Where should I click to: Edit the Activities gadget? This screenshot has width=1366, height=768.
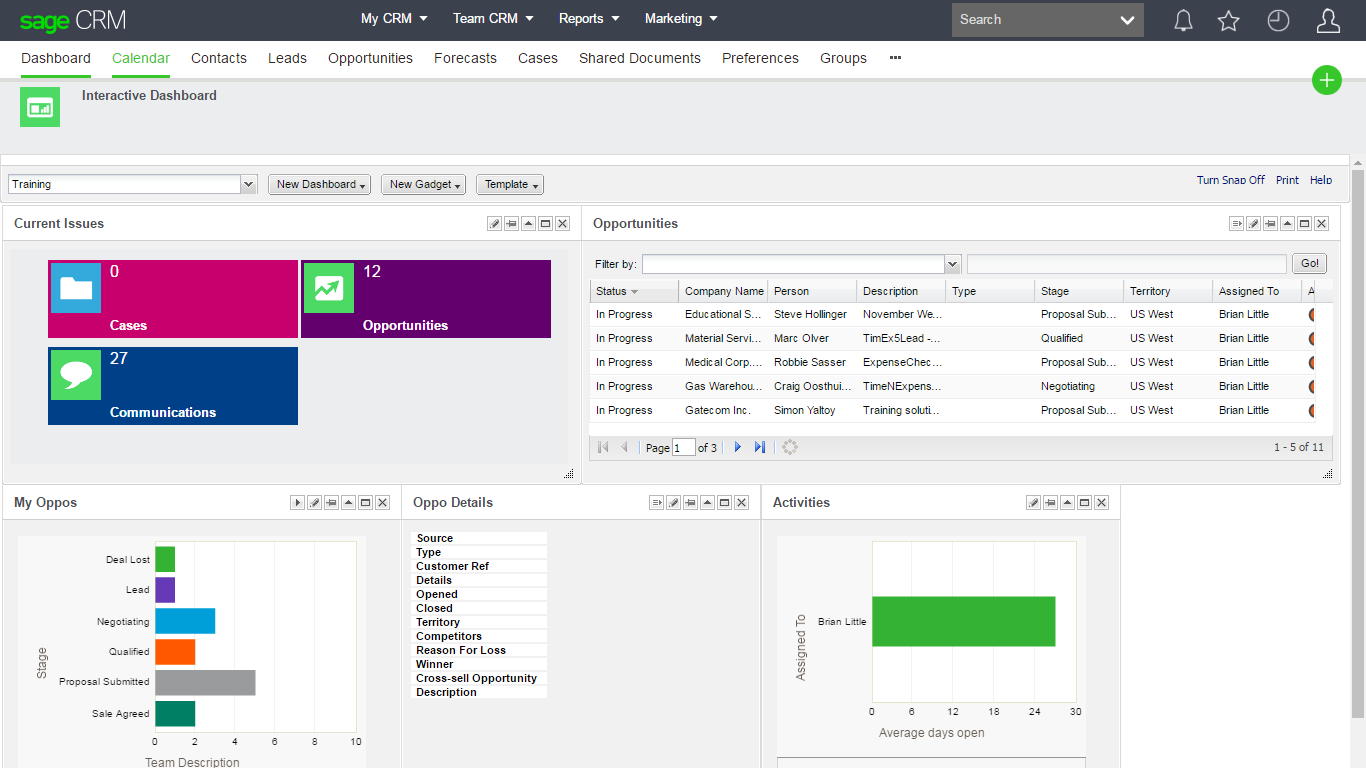pyautogui.click(x=1033, y=502)
